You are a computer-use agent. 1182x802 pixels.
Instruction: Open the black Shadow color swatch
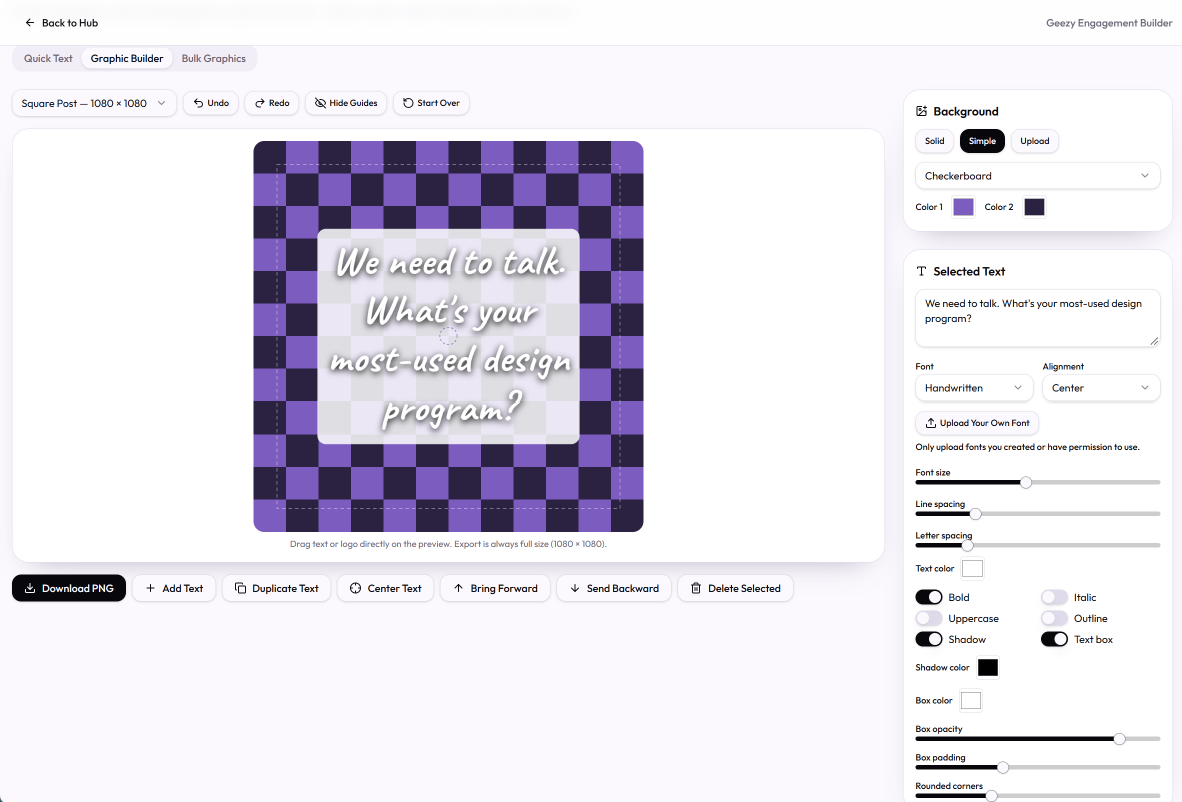[988, 668]
